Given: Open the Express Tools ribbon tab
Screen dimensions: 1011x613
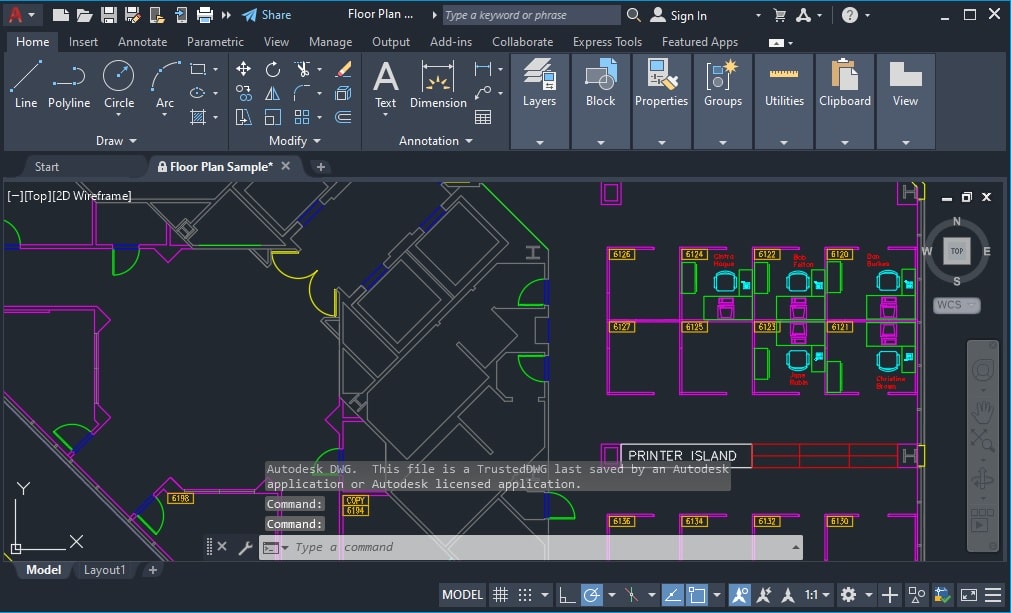Looking at the screenshot, I should [607, 41].
